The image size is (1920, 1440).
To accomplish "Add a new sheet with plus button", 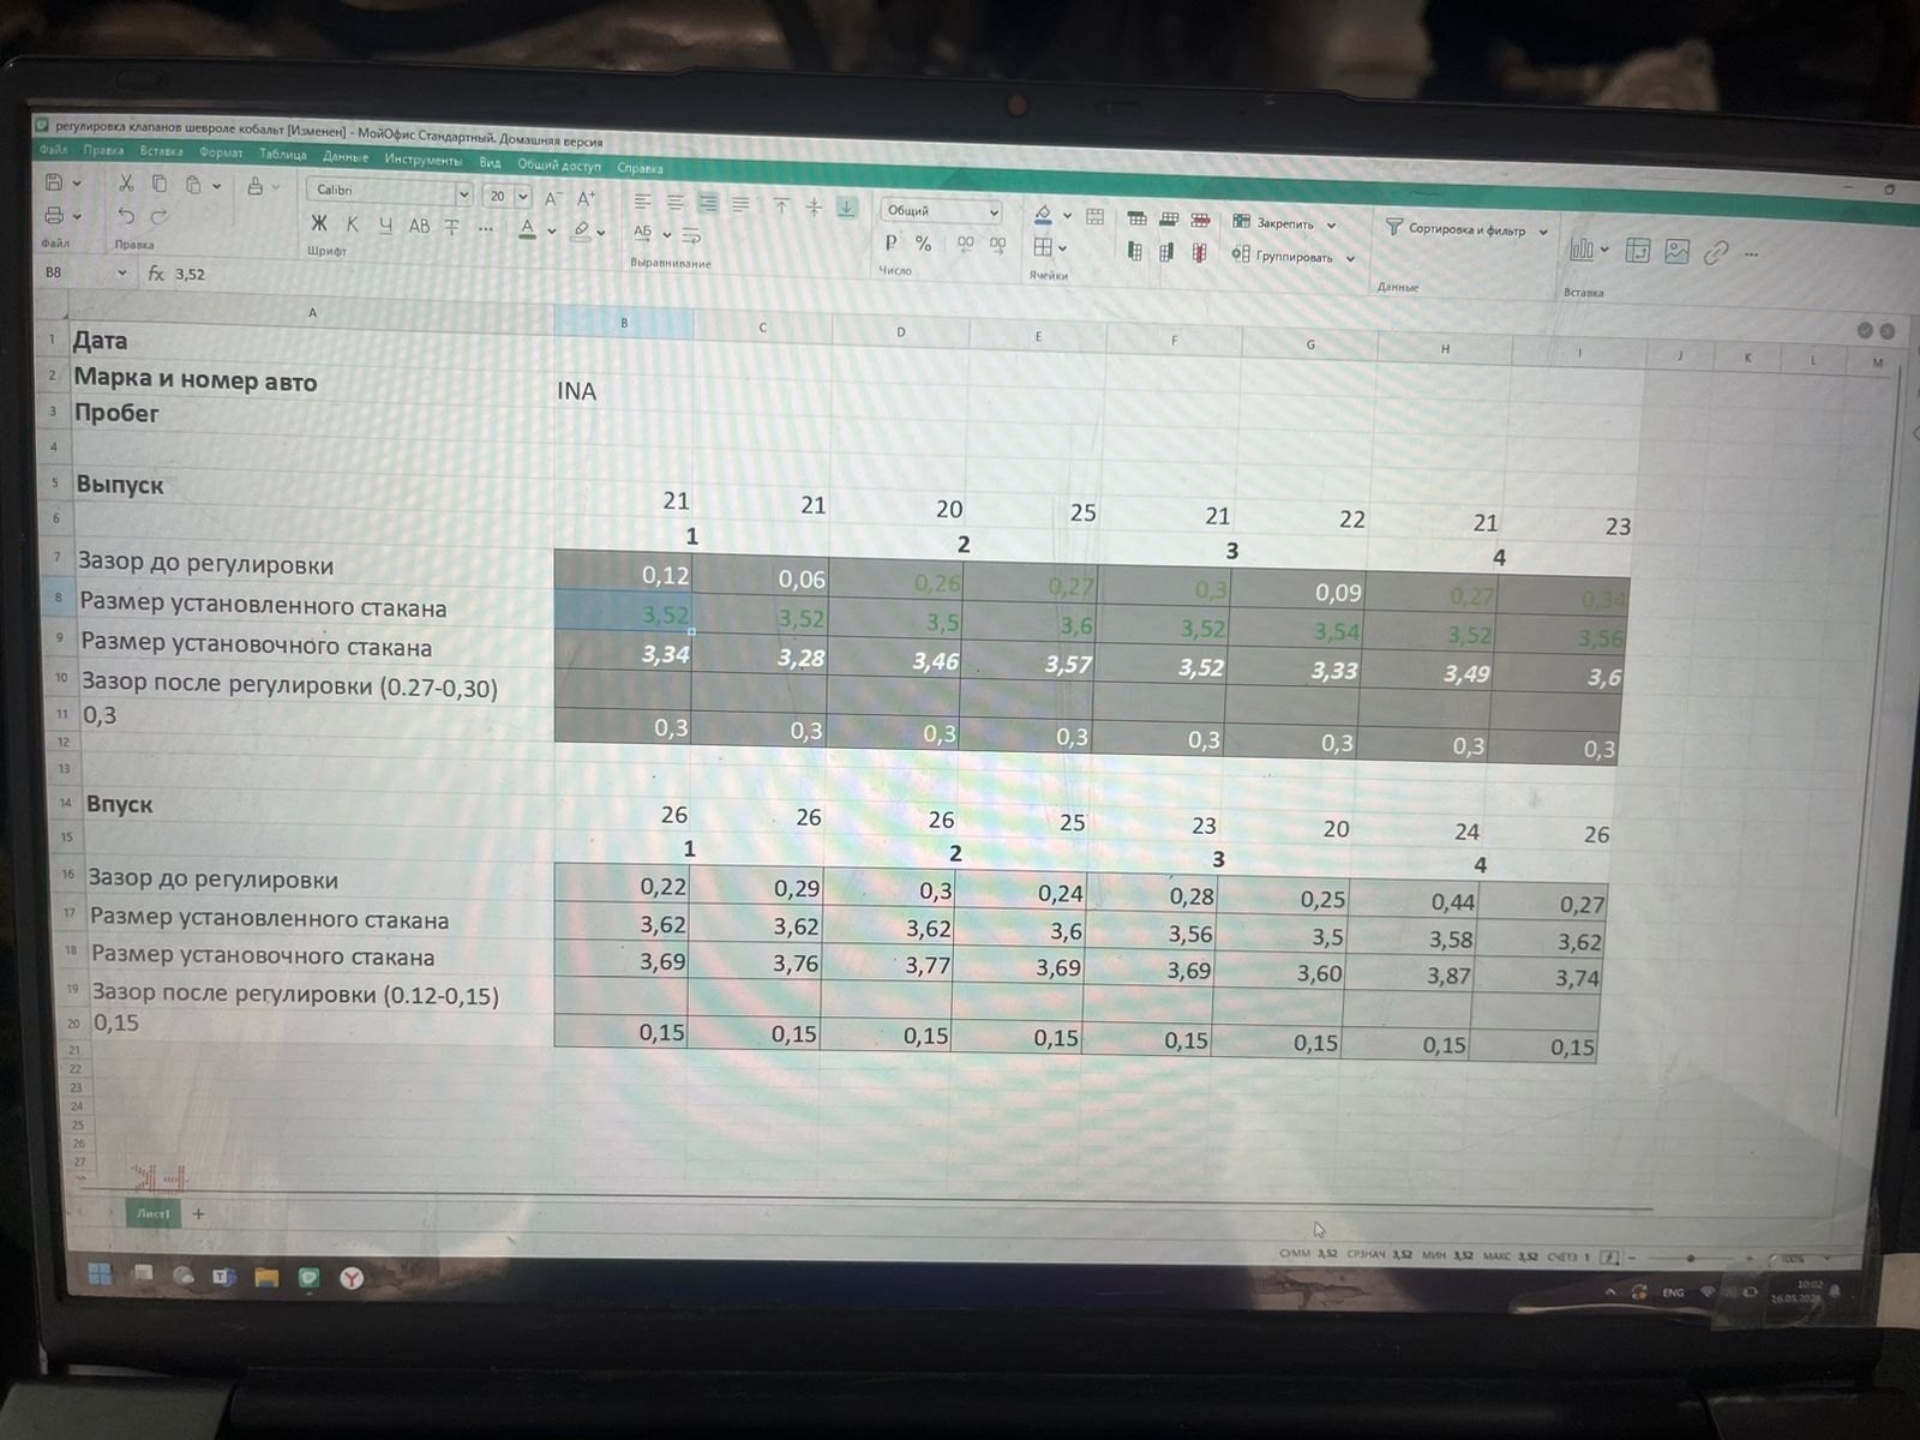I will pos(199,1213).
